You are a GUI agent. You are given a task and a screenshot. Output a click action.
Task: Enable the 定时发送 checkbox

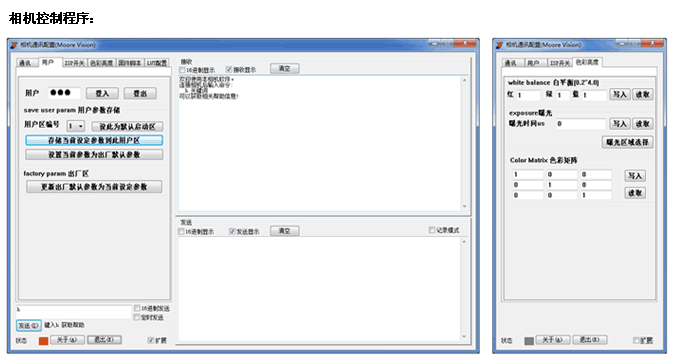click(x=137, y=317)
